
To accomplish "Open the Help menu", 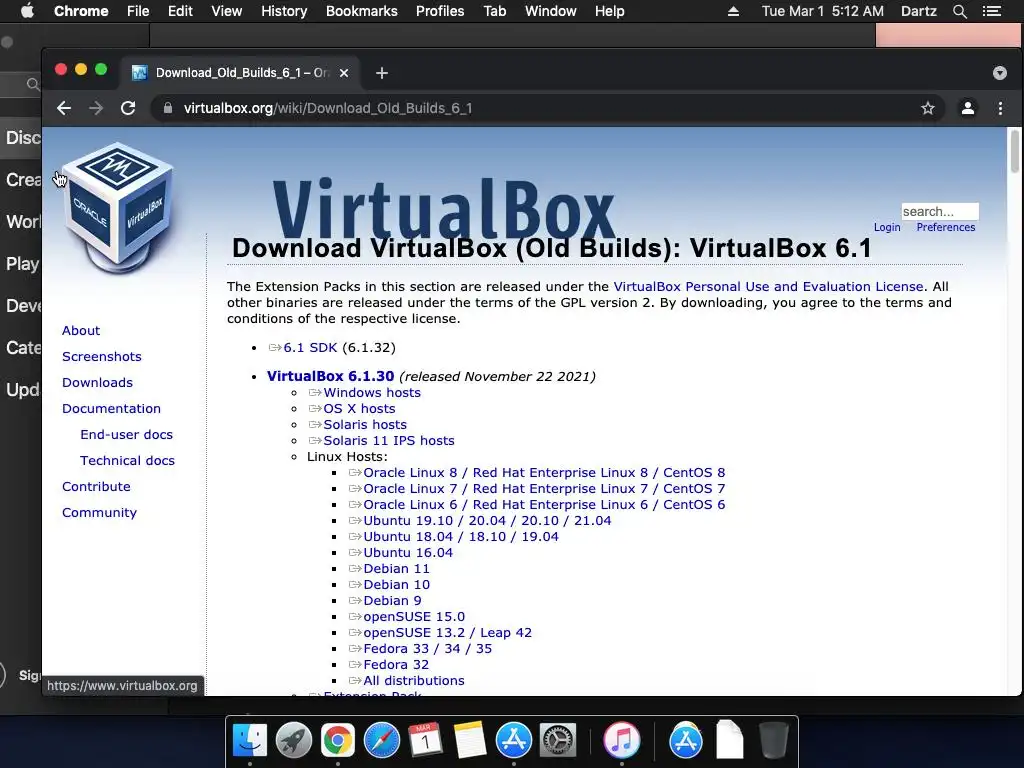I will pyautogui.click(x=609, y=11).
